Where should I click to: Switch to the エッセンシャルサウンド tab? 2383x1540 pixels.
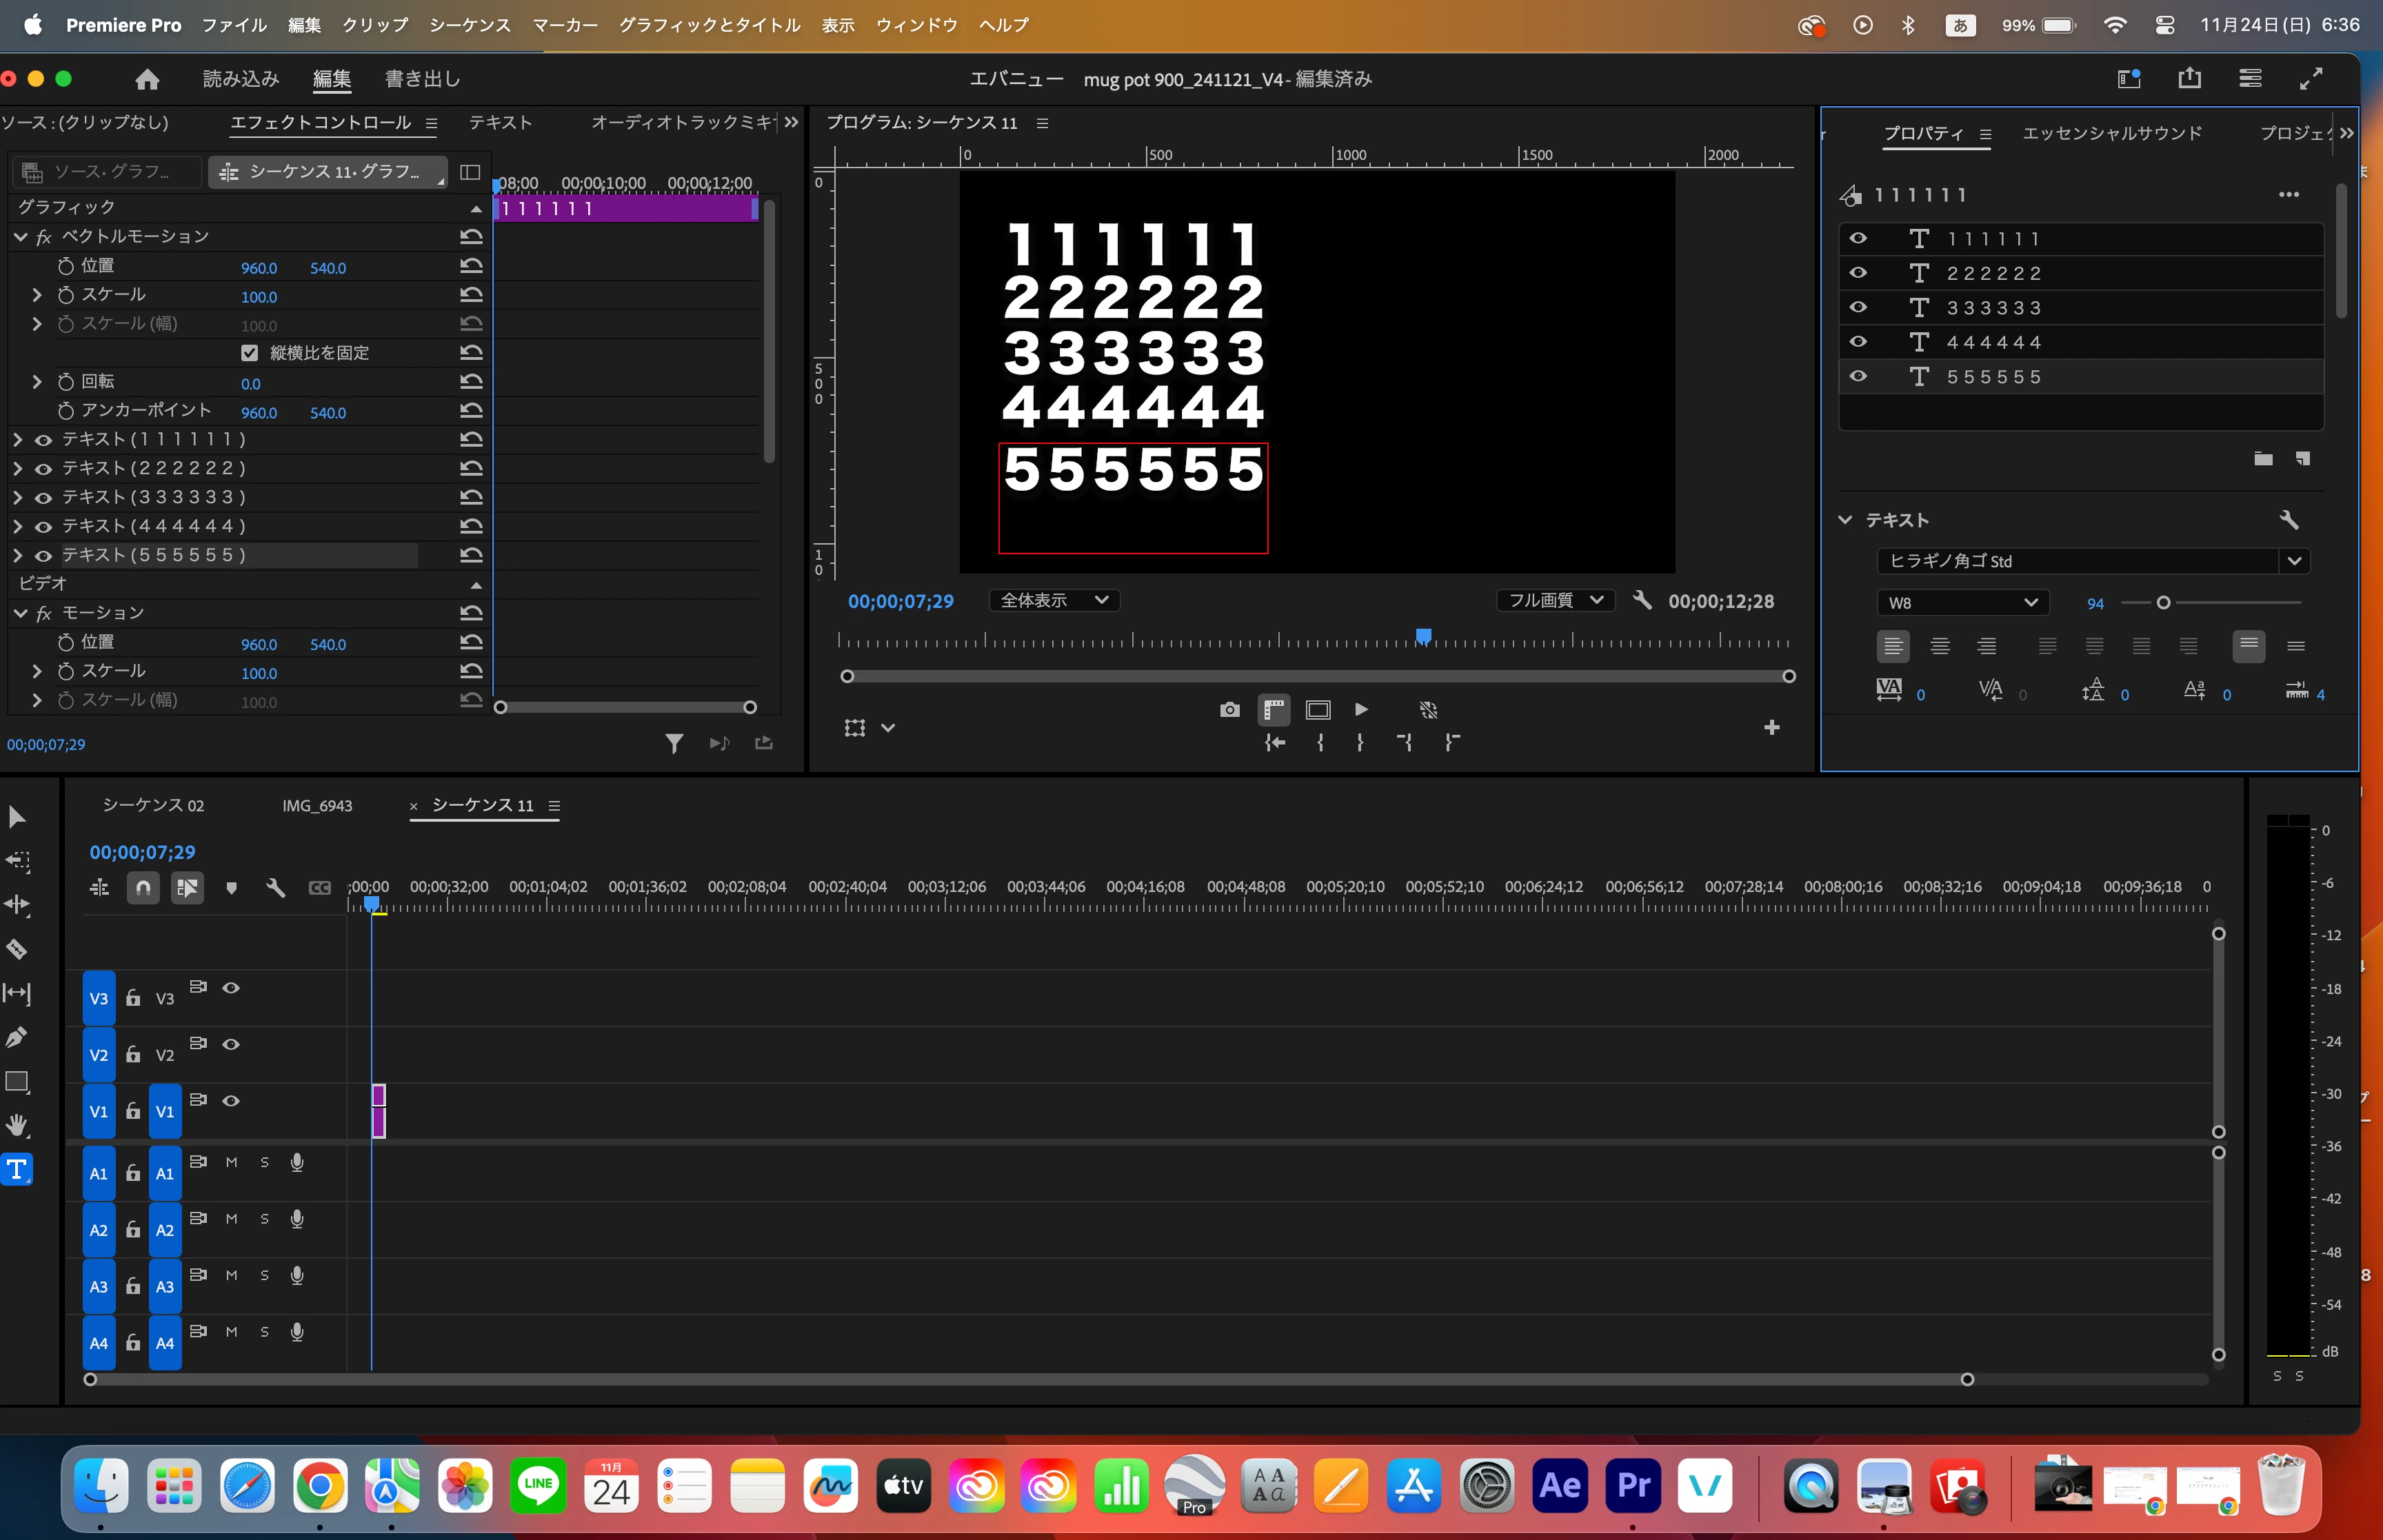tap(2111, 133)
